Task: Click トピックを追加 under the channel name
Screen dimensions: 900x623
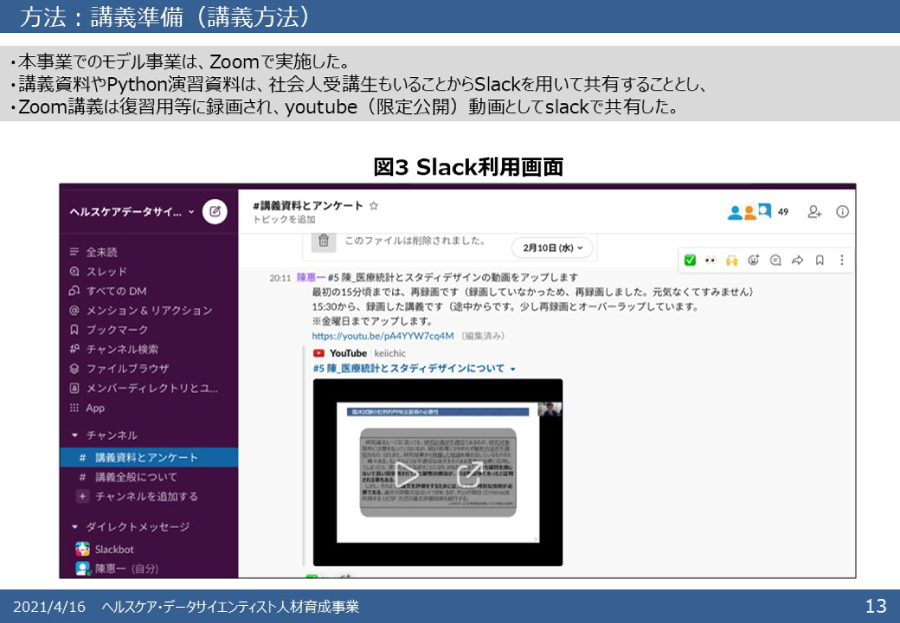Action: [284, 219]
